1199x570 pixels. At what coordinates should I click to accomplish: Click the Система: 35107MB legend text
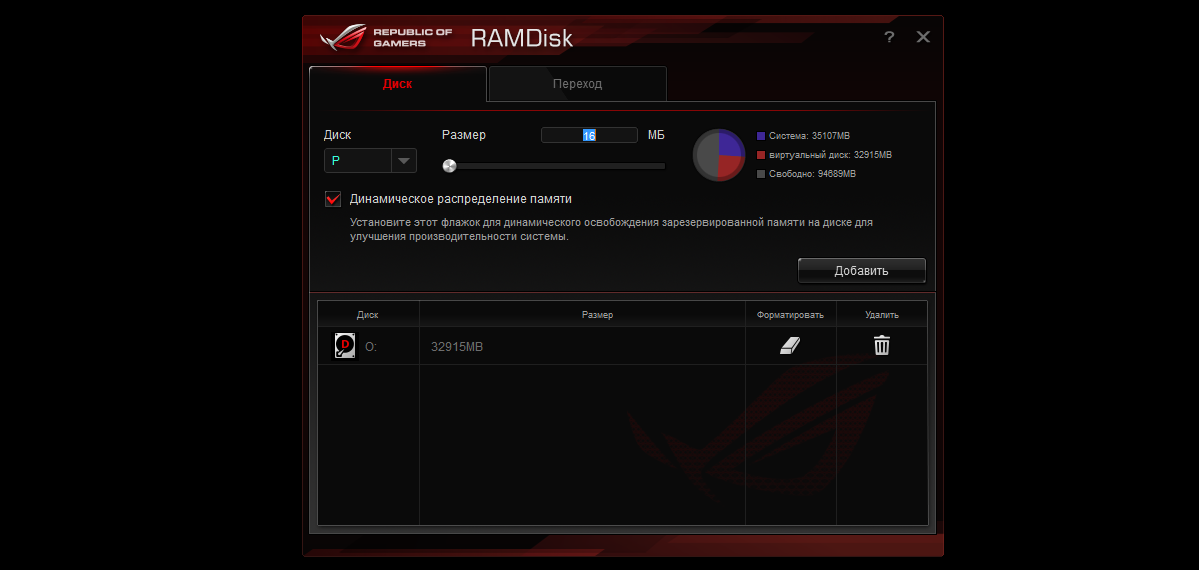coord(809,135)
